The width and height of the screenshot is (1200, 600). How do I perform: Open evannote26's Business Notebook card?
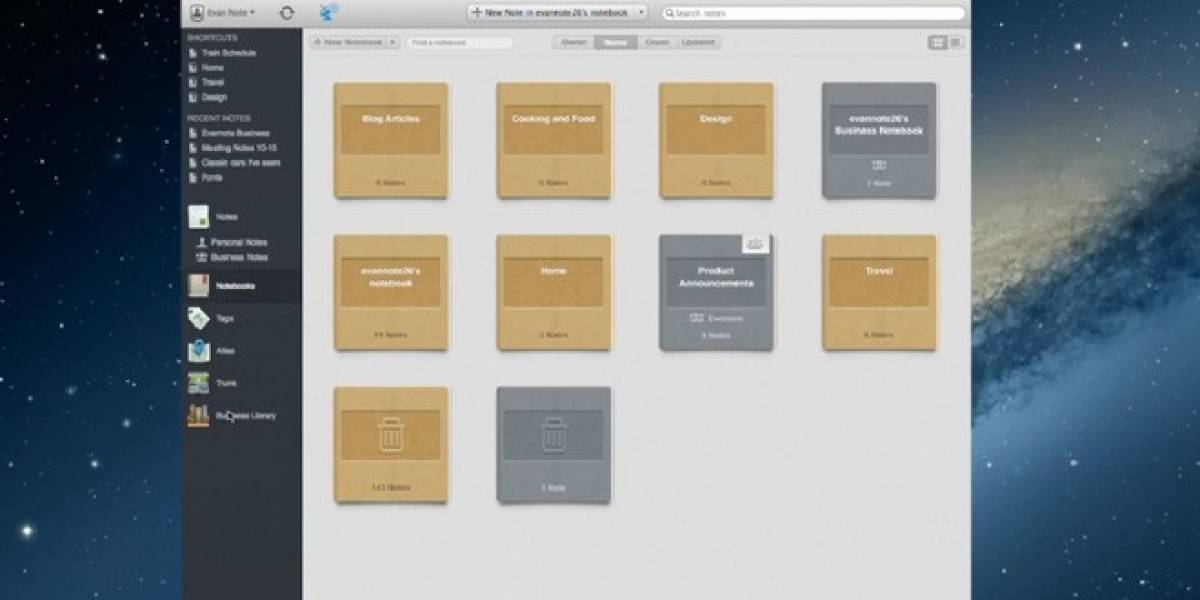879,140
